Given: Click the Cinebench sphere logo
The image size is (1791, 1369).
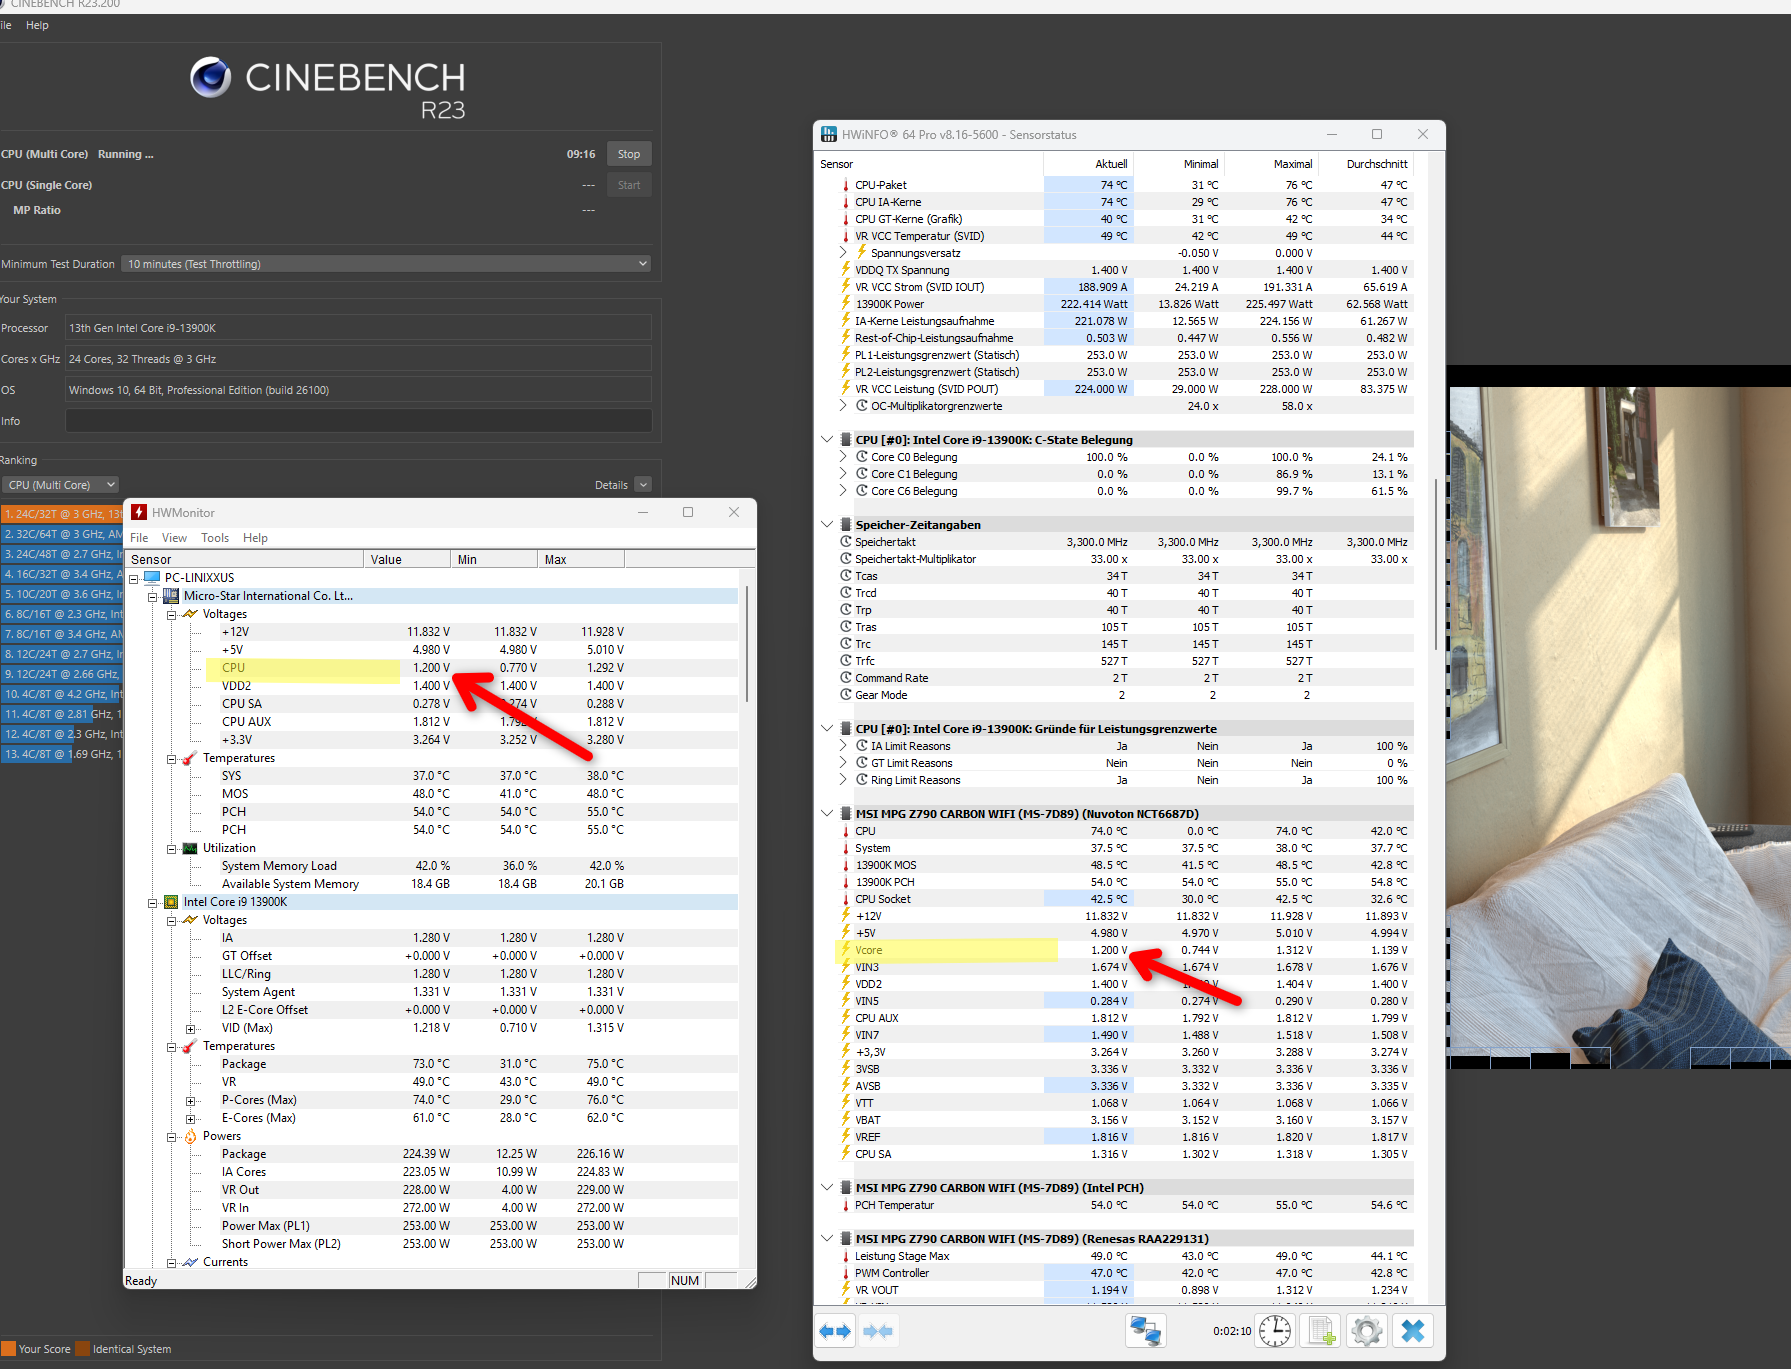Looking at the screenshot, I should point(211,77).
